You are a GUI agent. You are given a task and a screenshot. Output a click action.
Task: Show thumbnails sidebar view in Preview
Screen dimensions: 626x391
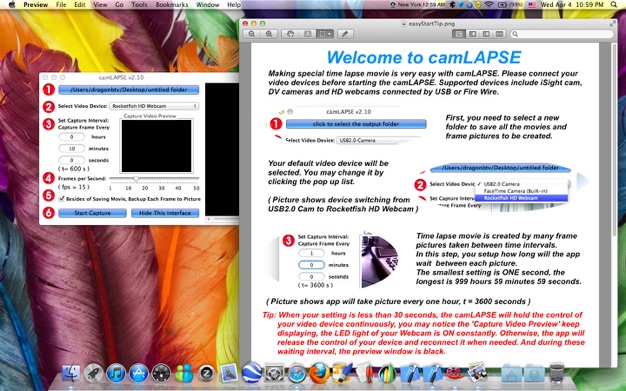pyautogui.click(x=472, y=34)
